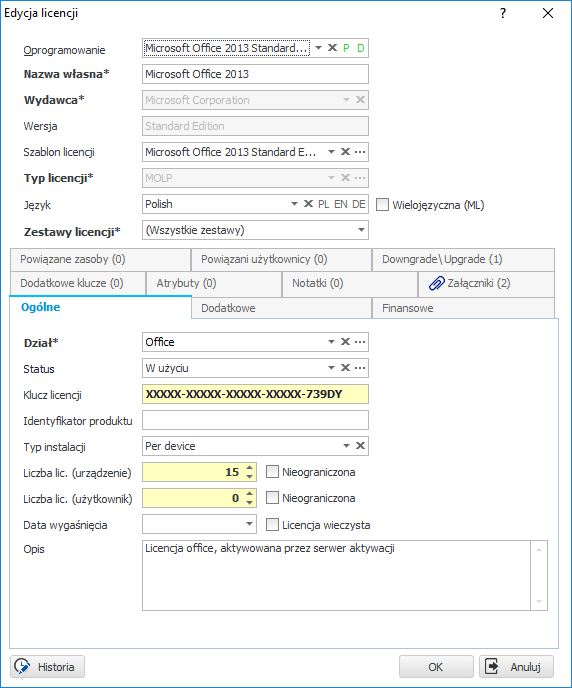The width and height of the screenshot is (572, 688).
Task: Decrease Liczba lic. (użytkownik) value
Action: (249, 503)
